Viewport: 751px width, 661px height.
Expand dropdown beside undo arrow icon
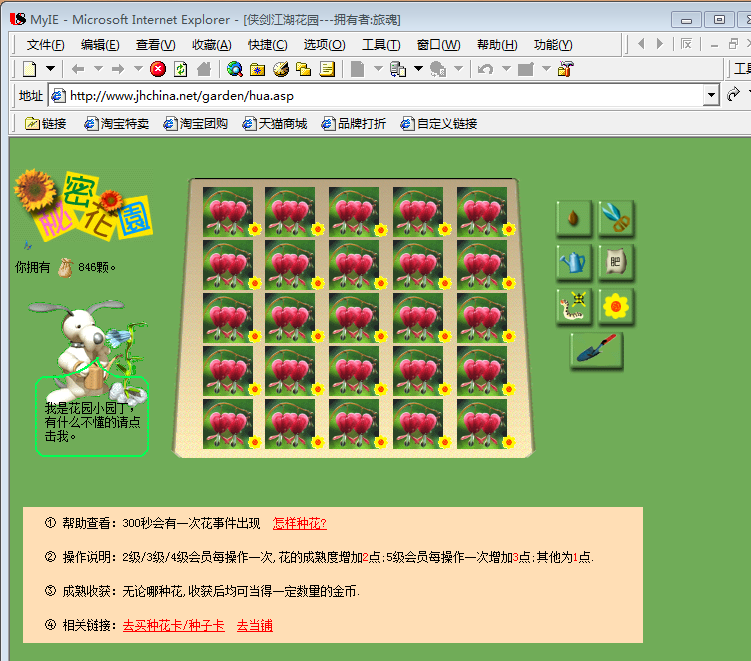[x=506, y=68]
